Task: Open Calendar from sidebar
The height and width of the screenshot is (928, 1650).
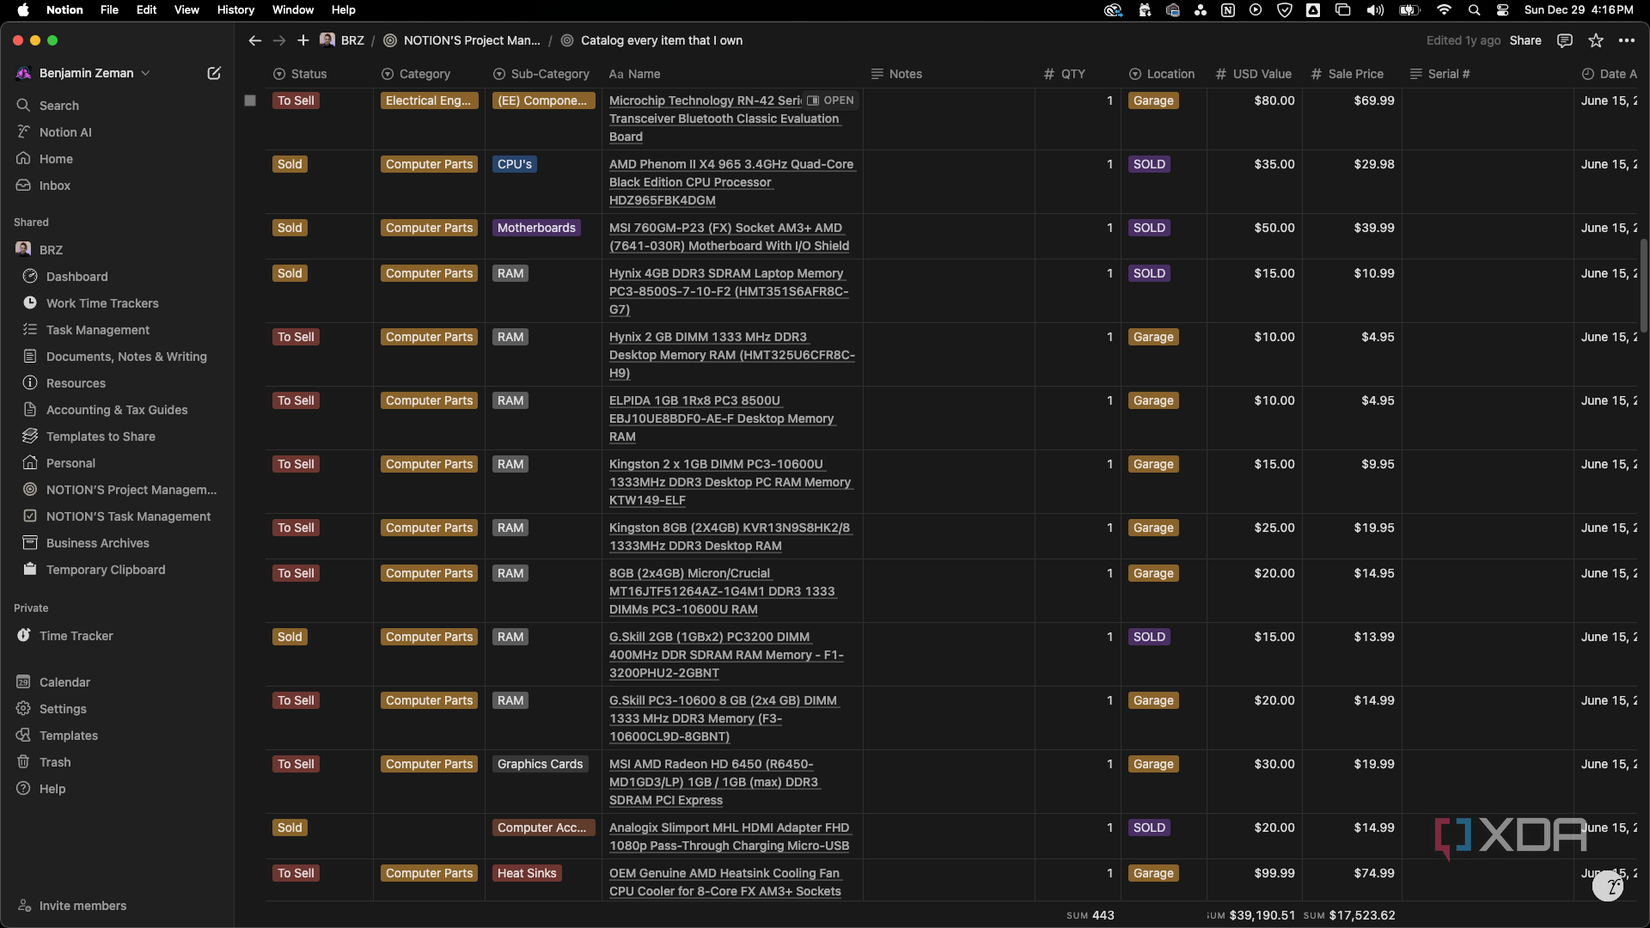Action: coord(64,682)
